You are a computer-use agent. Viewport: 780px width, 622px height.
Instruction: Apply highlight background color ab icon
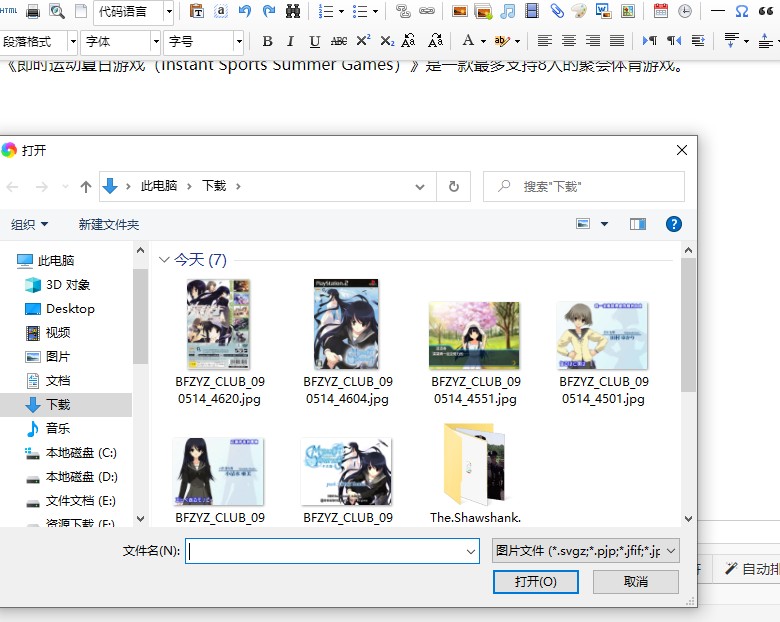(501, 41)
